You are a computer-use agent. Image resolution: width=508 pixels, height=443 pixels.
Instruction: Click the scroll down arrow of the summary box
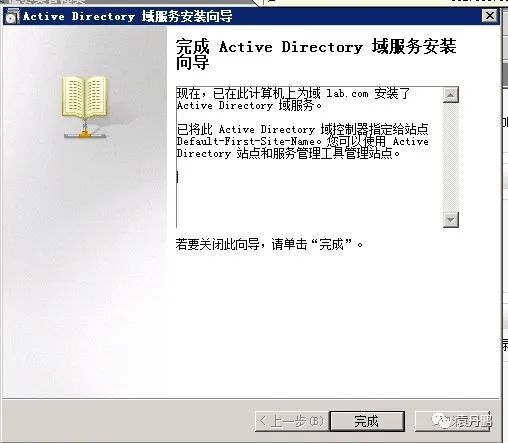tap(451, 220)
